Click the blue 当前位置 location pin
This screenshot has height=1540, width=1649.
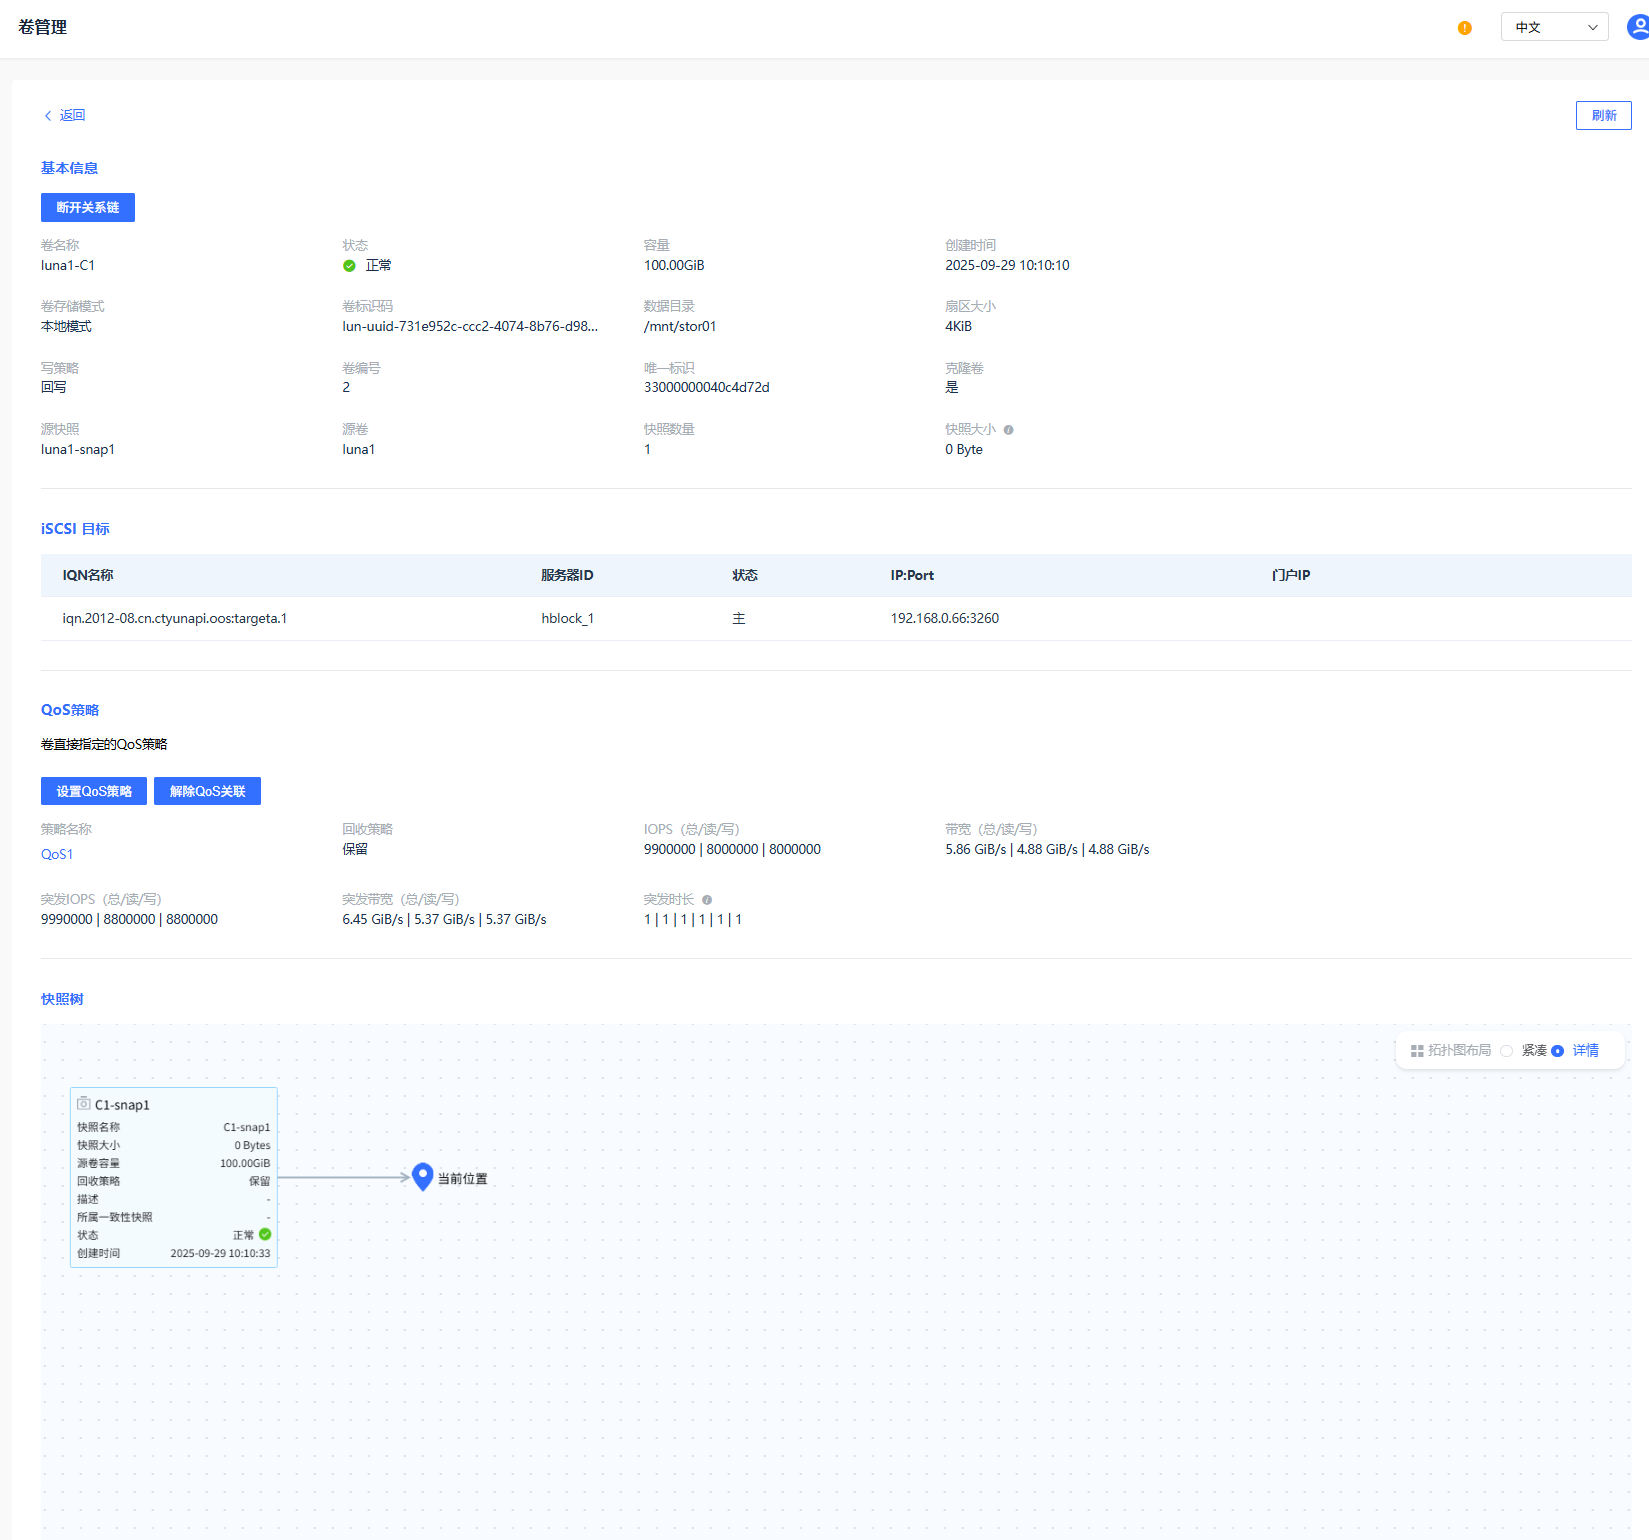point(422,1177)
